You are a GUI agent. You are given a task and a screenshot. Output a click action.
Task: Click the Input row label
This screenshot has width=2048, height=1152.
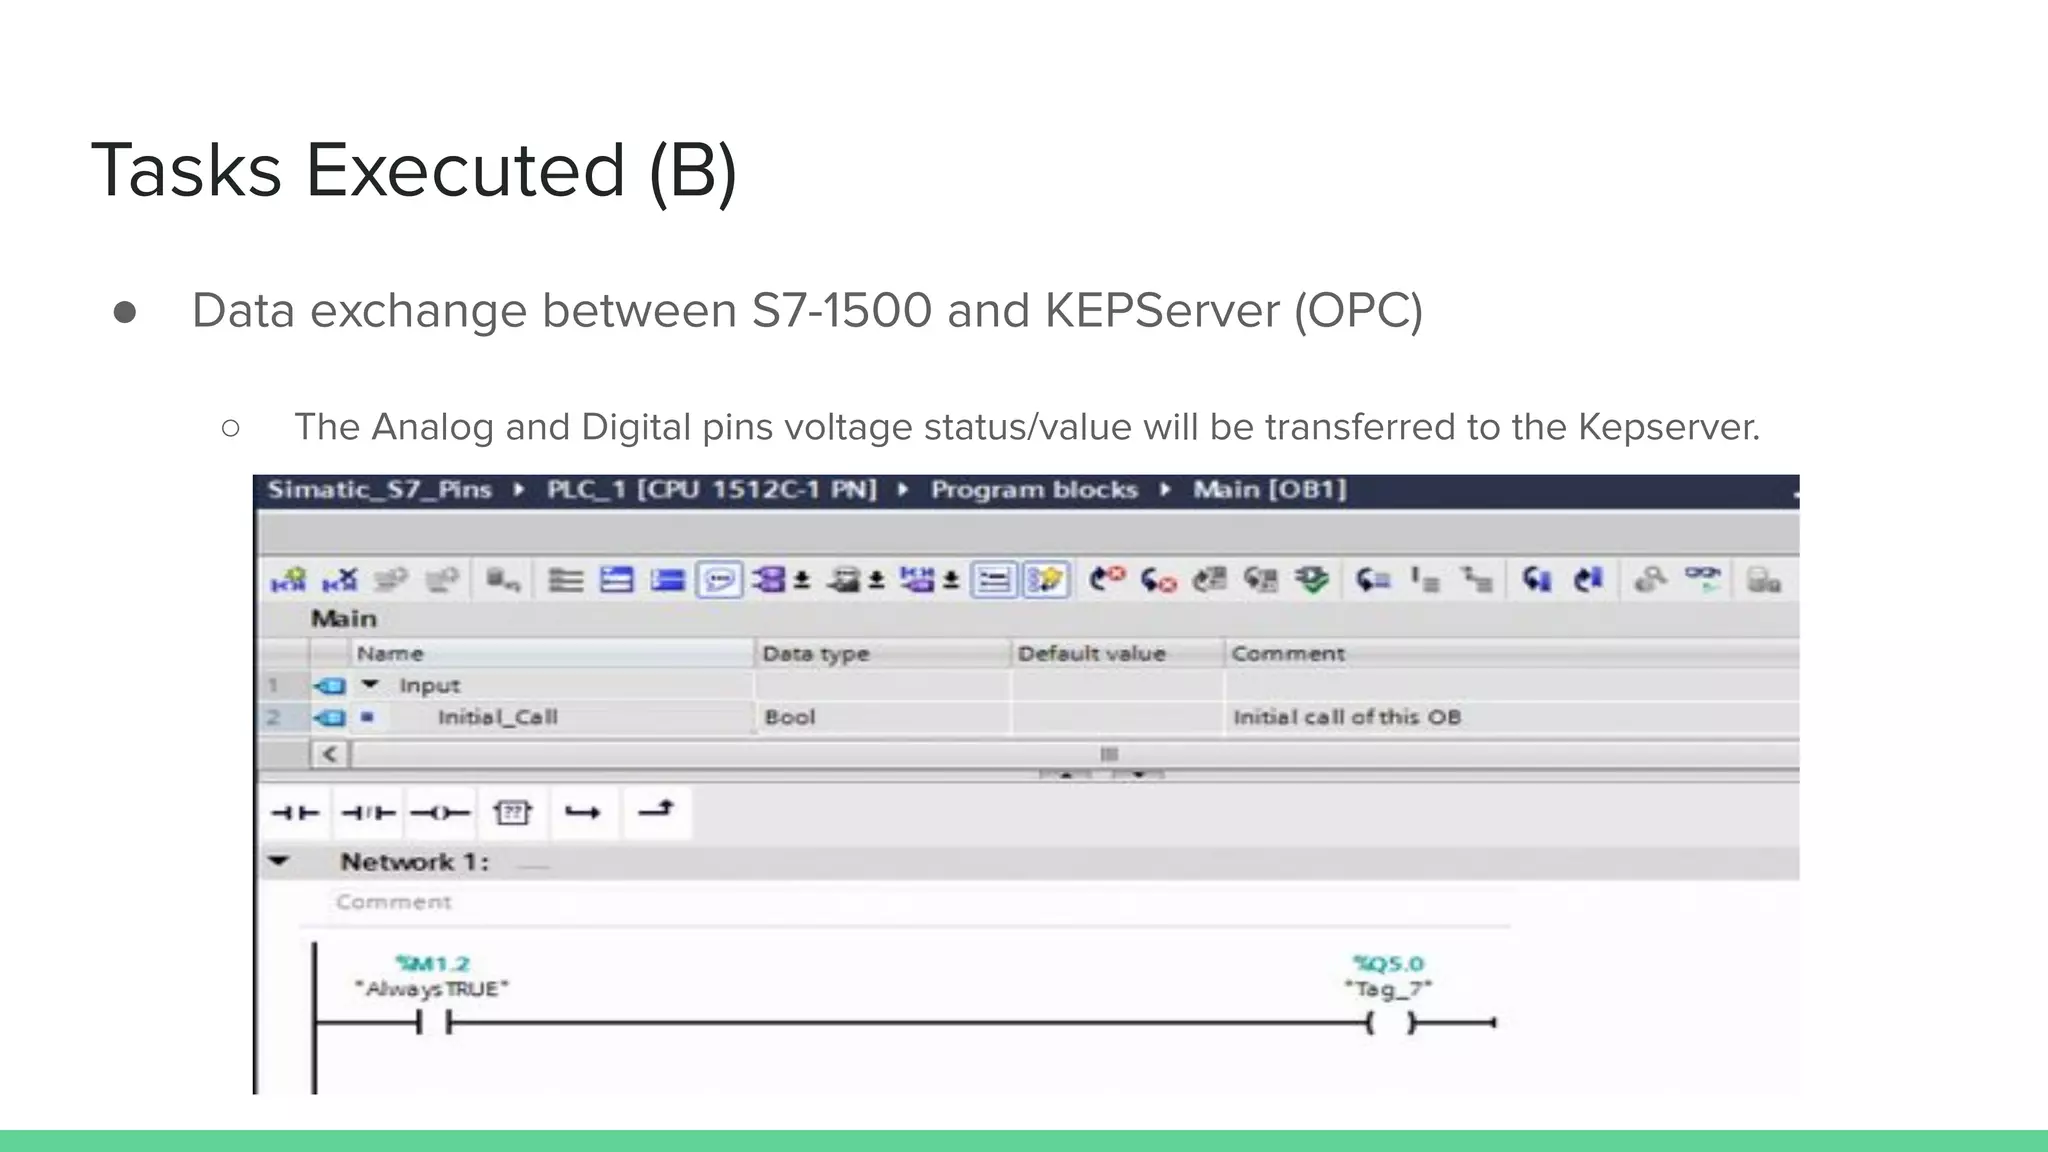429,686
